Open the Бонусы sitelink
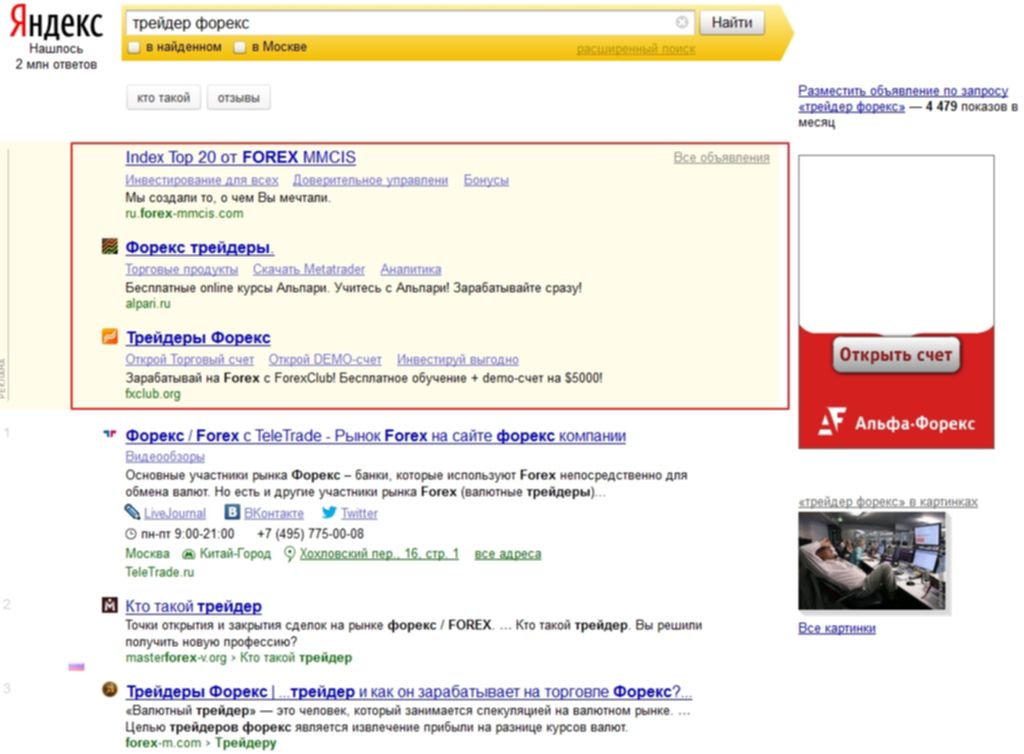This screenshot has height=754, width=1024. point(486,180)
